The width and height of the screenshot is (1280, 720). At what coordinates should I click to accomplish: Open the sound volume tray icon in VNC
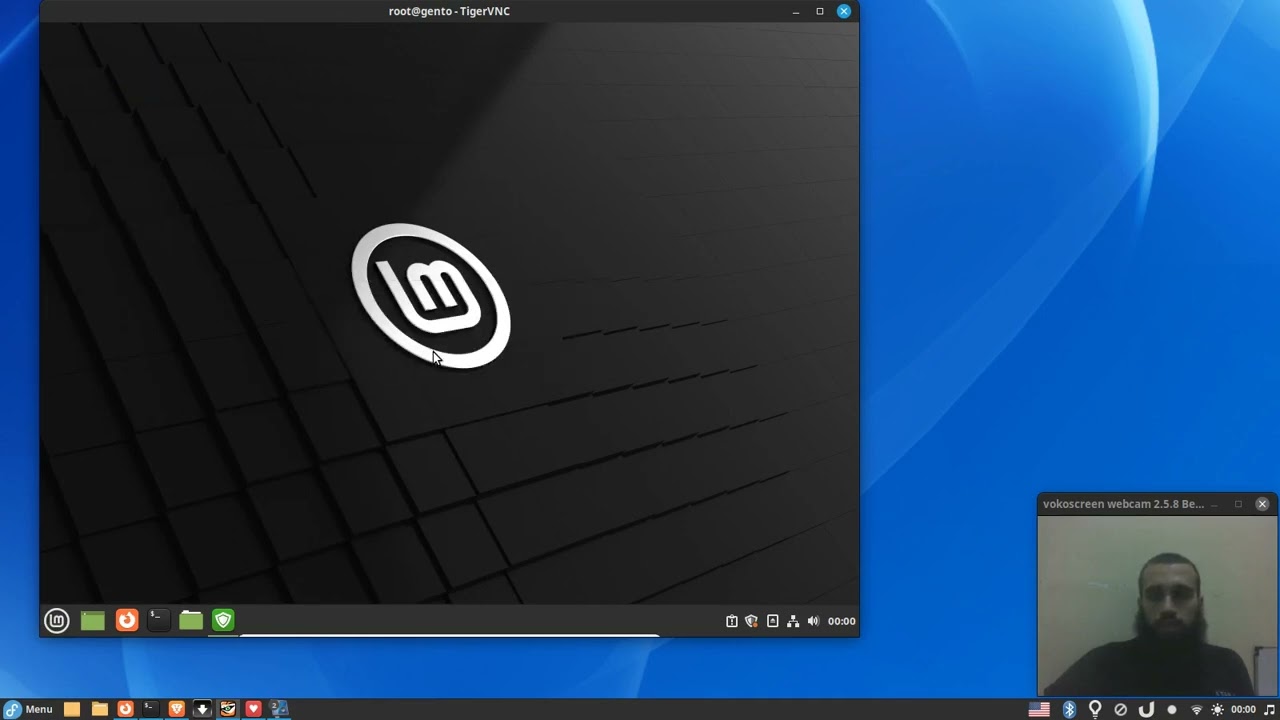pos(813,621)
